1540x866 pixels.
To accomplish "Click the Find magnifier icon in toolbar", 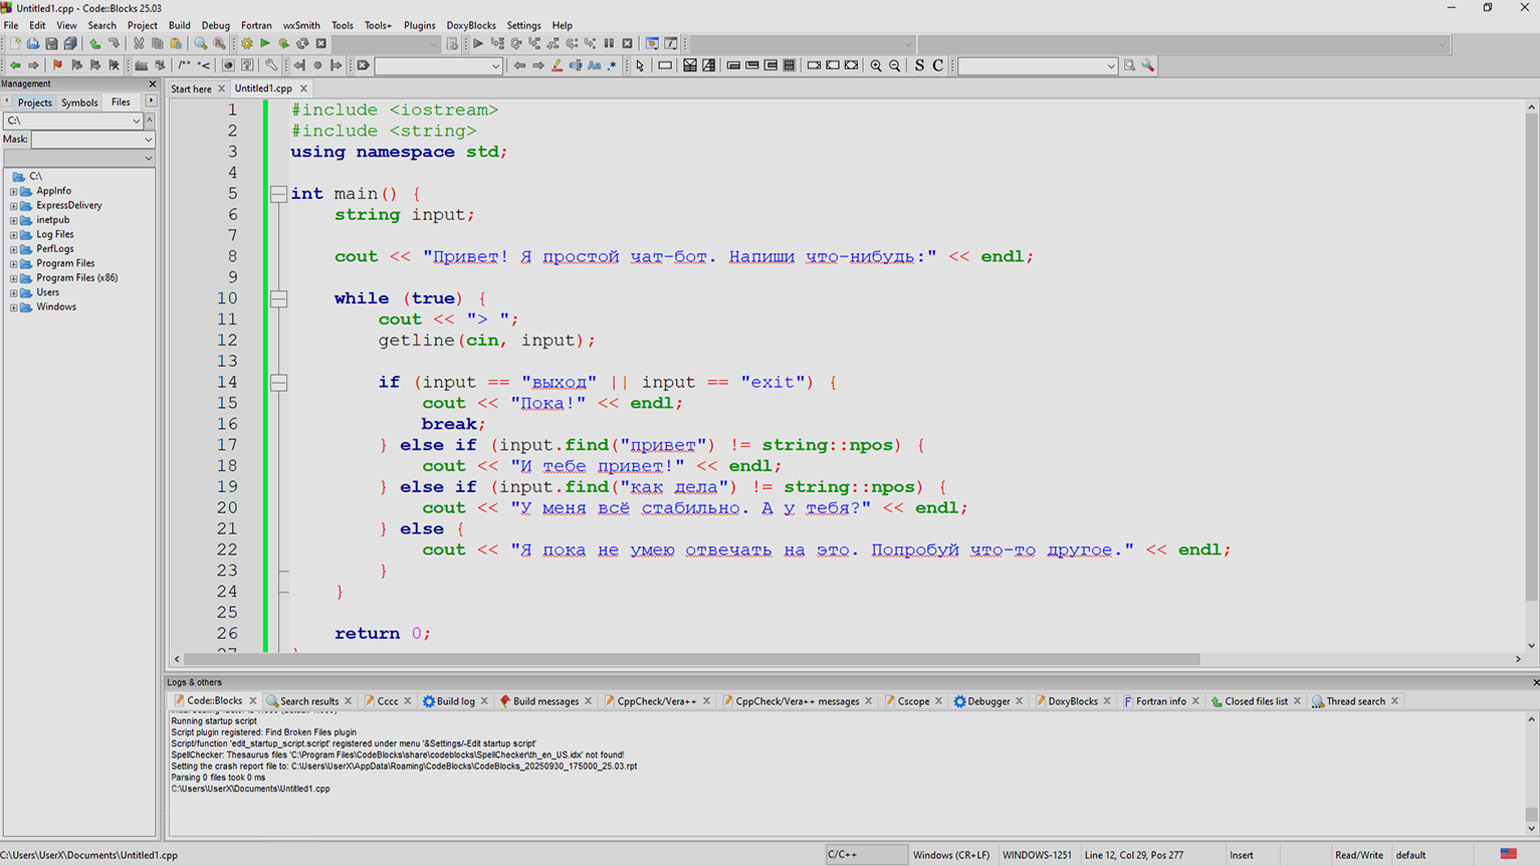I will (x=201, y=44).
